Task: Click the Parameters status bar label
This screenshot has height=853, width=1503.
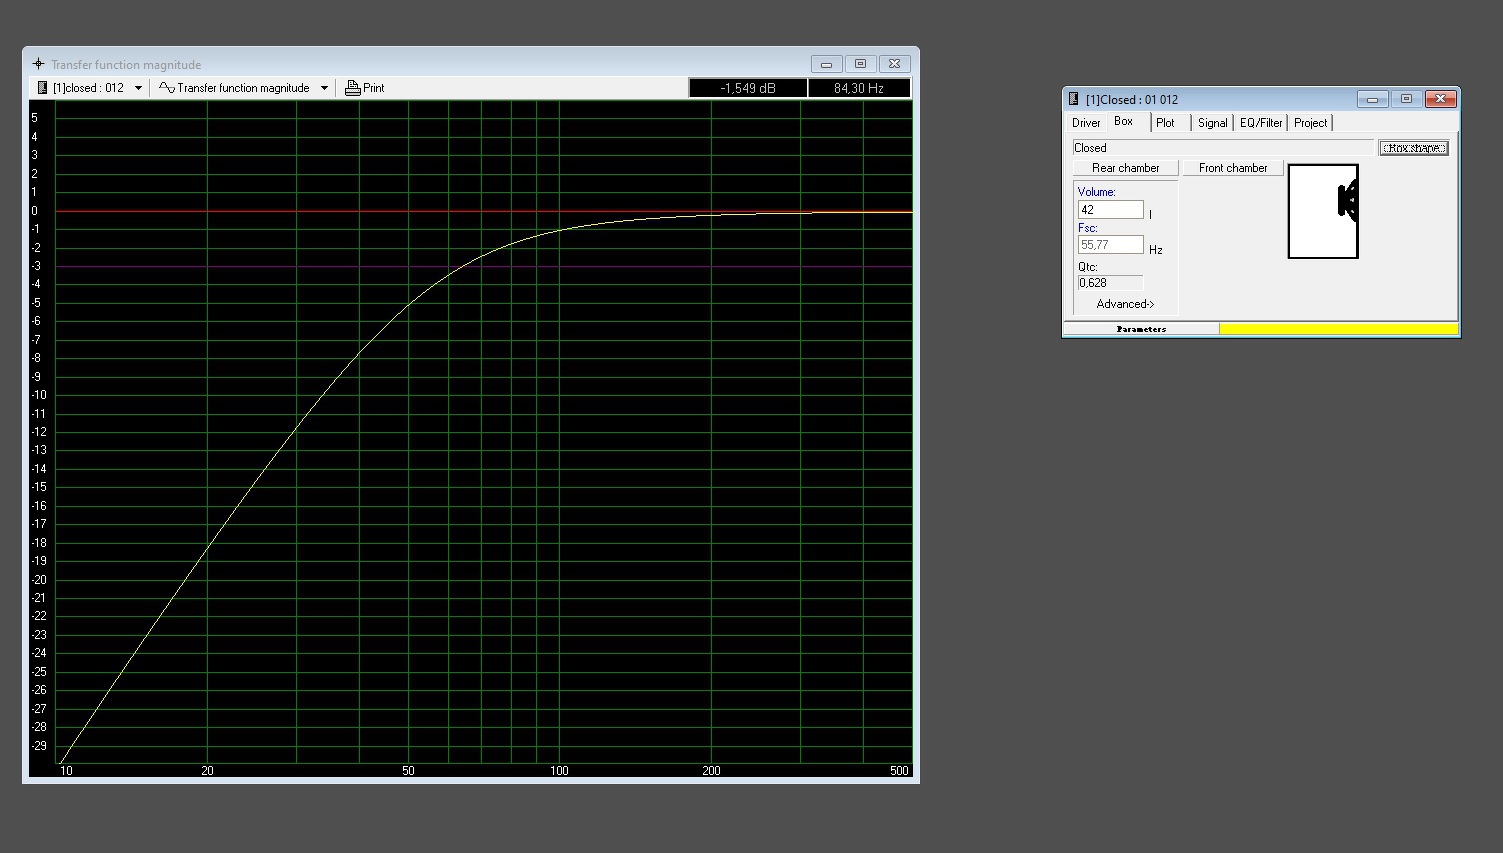Action: (x=1141, y=329)
